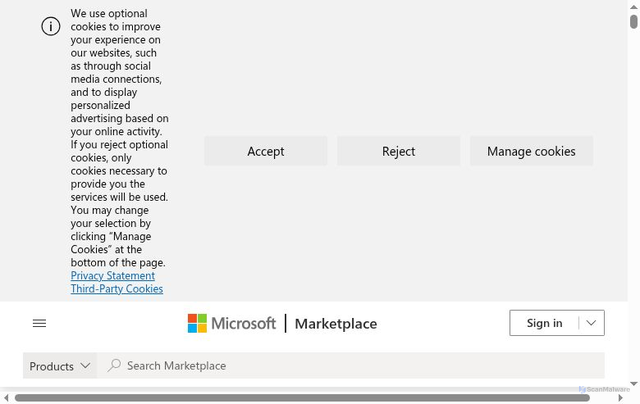Reject optional cookies
This screenshot has height=404, width=640.
tap(398, 151)
